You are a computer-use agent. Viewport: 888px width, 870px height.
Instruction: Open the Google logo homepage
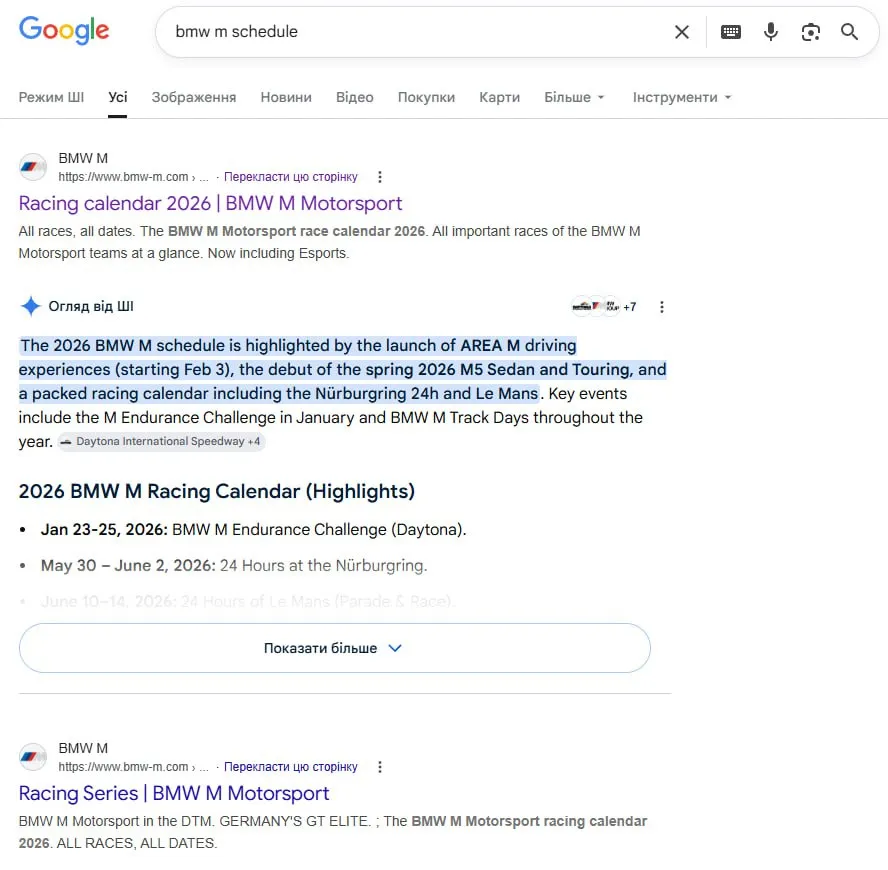(64, 30)
